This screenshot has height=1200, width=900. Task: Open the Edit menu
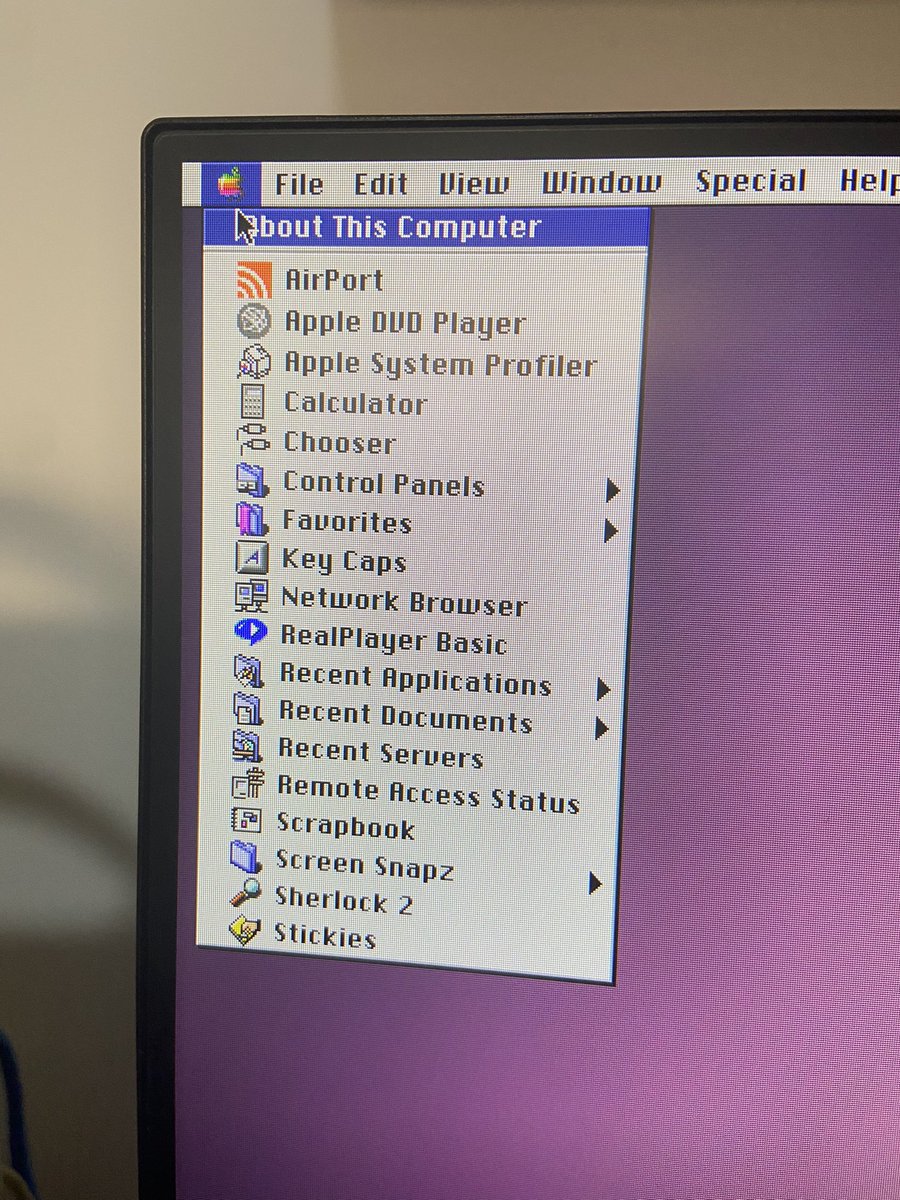pos(381,184)
